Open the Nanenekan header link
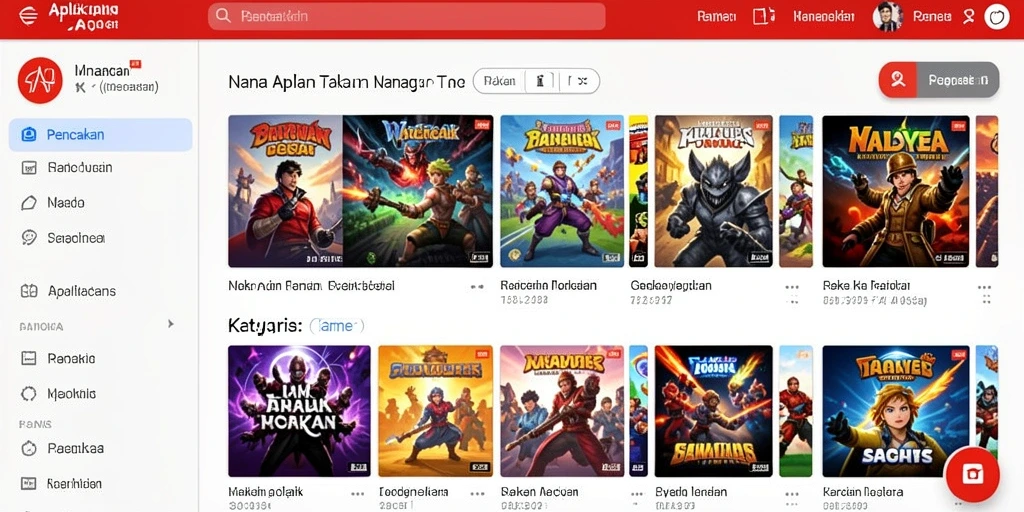Image resolution: width=1024 pixels, height=512 pixels. 824,16
